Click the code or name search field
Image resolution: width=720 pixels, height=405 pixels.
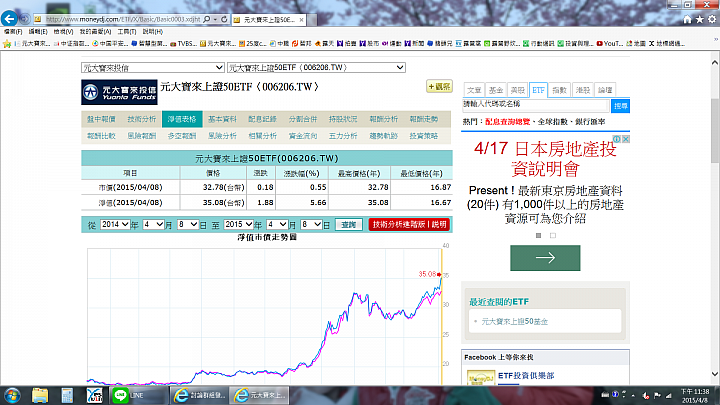click(536, 105)
